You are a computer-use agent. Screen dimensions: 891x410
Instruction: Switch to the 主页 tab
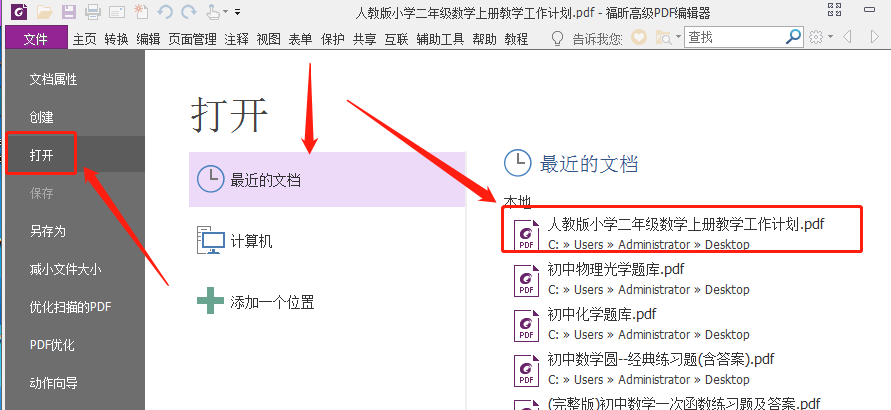[x=85, y=39]
